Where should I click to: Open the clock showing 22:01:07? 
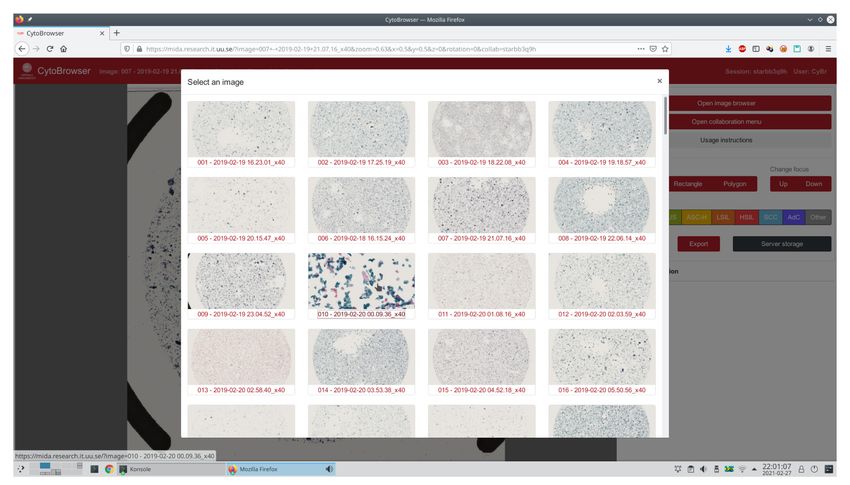point(776,469)
